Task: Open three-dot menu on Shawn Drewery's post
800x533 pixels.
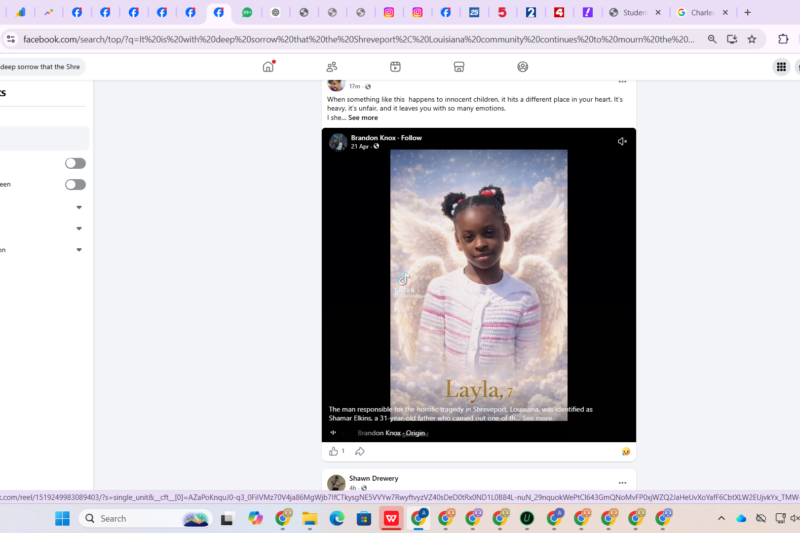Action: [622, 483]
